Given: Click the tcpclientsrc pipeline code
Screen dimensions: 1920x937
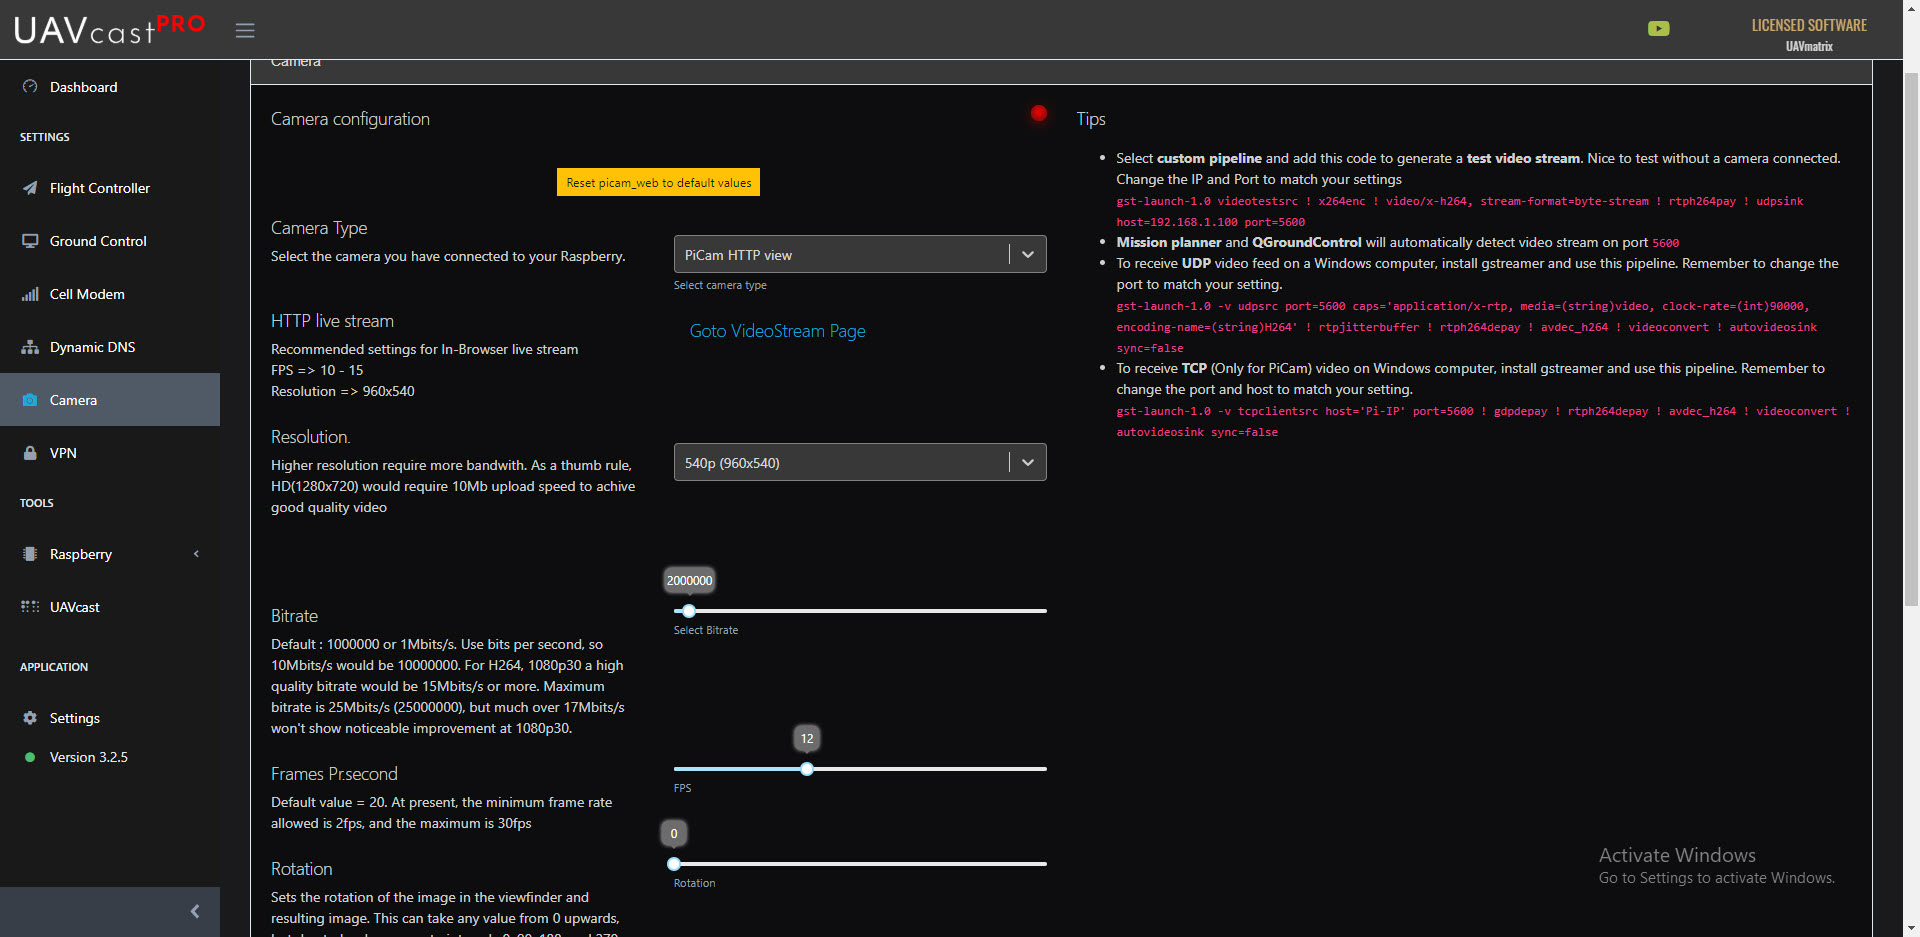Looking at the screenshot, I should pos(1483,422).
